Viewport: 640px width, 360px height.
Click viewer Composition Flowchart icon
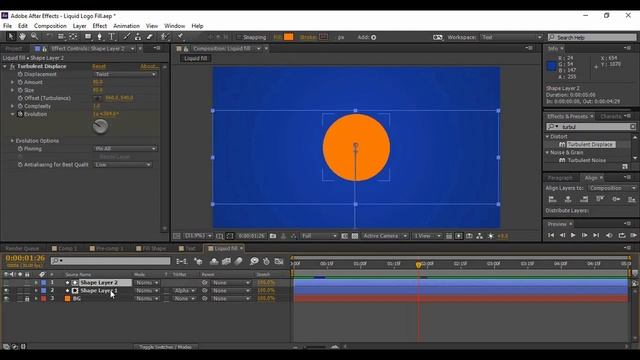click(x=480, y=236)
